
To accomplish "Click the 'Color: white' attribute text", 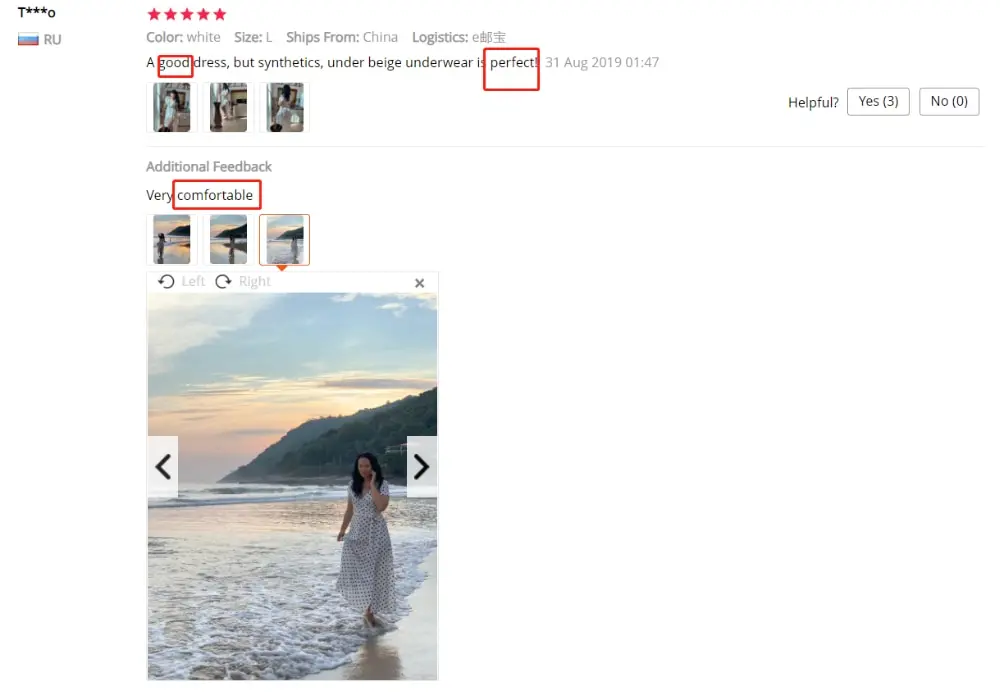I will [x=184, y=37].
